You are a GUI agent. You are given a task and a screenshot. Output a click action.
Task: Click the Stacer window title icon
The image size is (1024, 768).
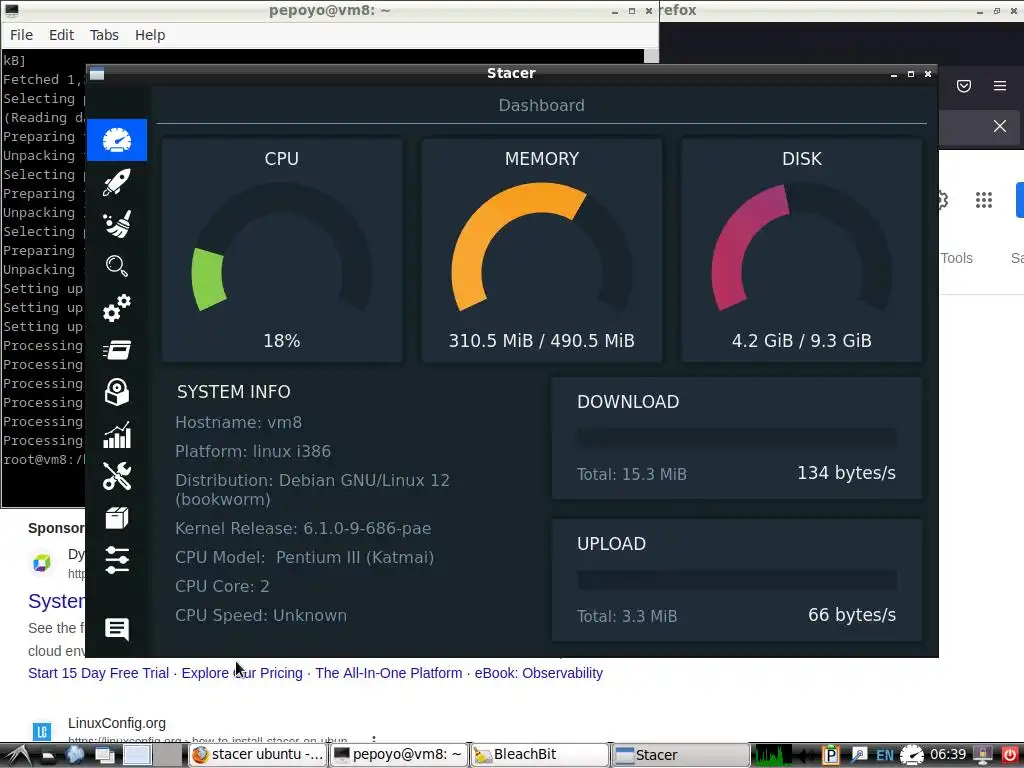click(x=97, y=74)
